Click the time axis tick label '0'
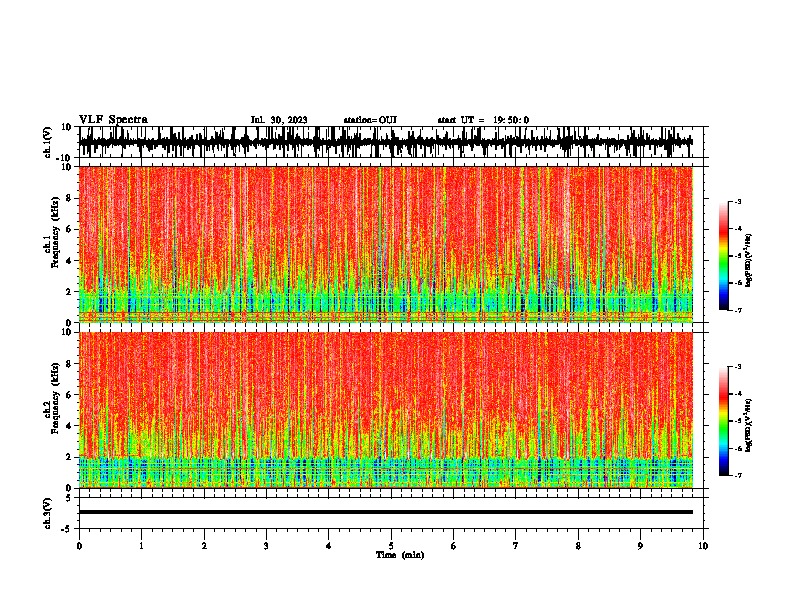This screenshot has width=792, height=612. pos(79,546)
